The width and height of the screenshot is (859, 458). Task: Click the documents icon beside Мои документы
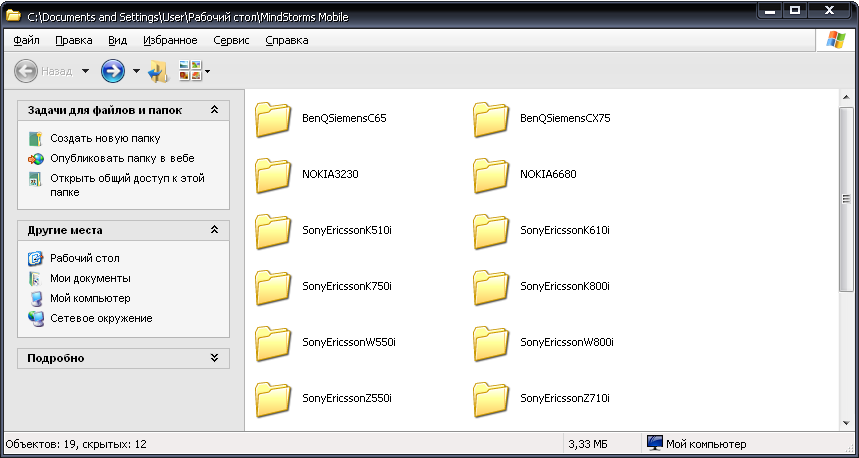coord(36,278)
